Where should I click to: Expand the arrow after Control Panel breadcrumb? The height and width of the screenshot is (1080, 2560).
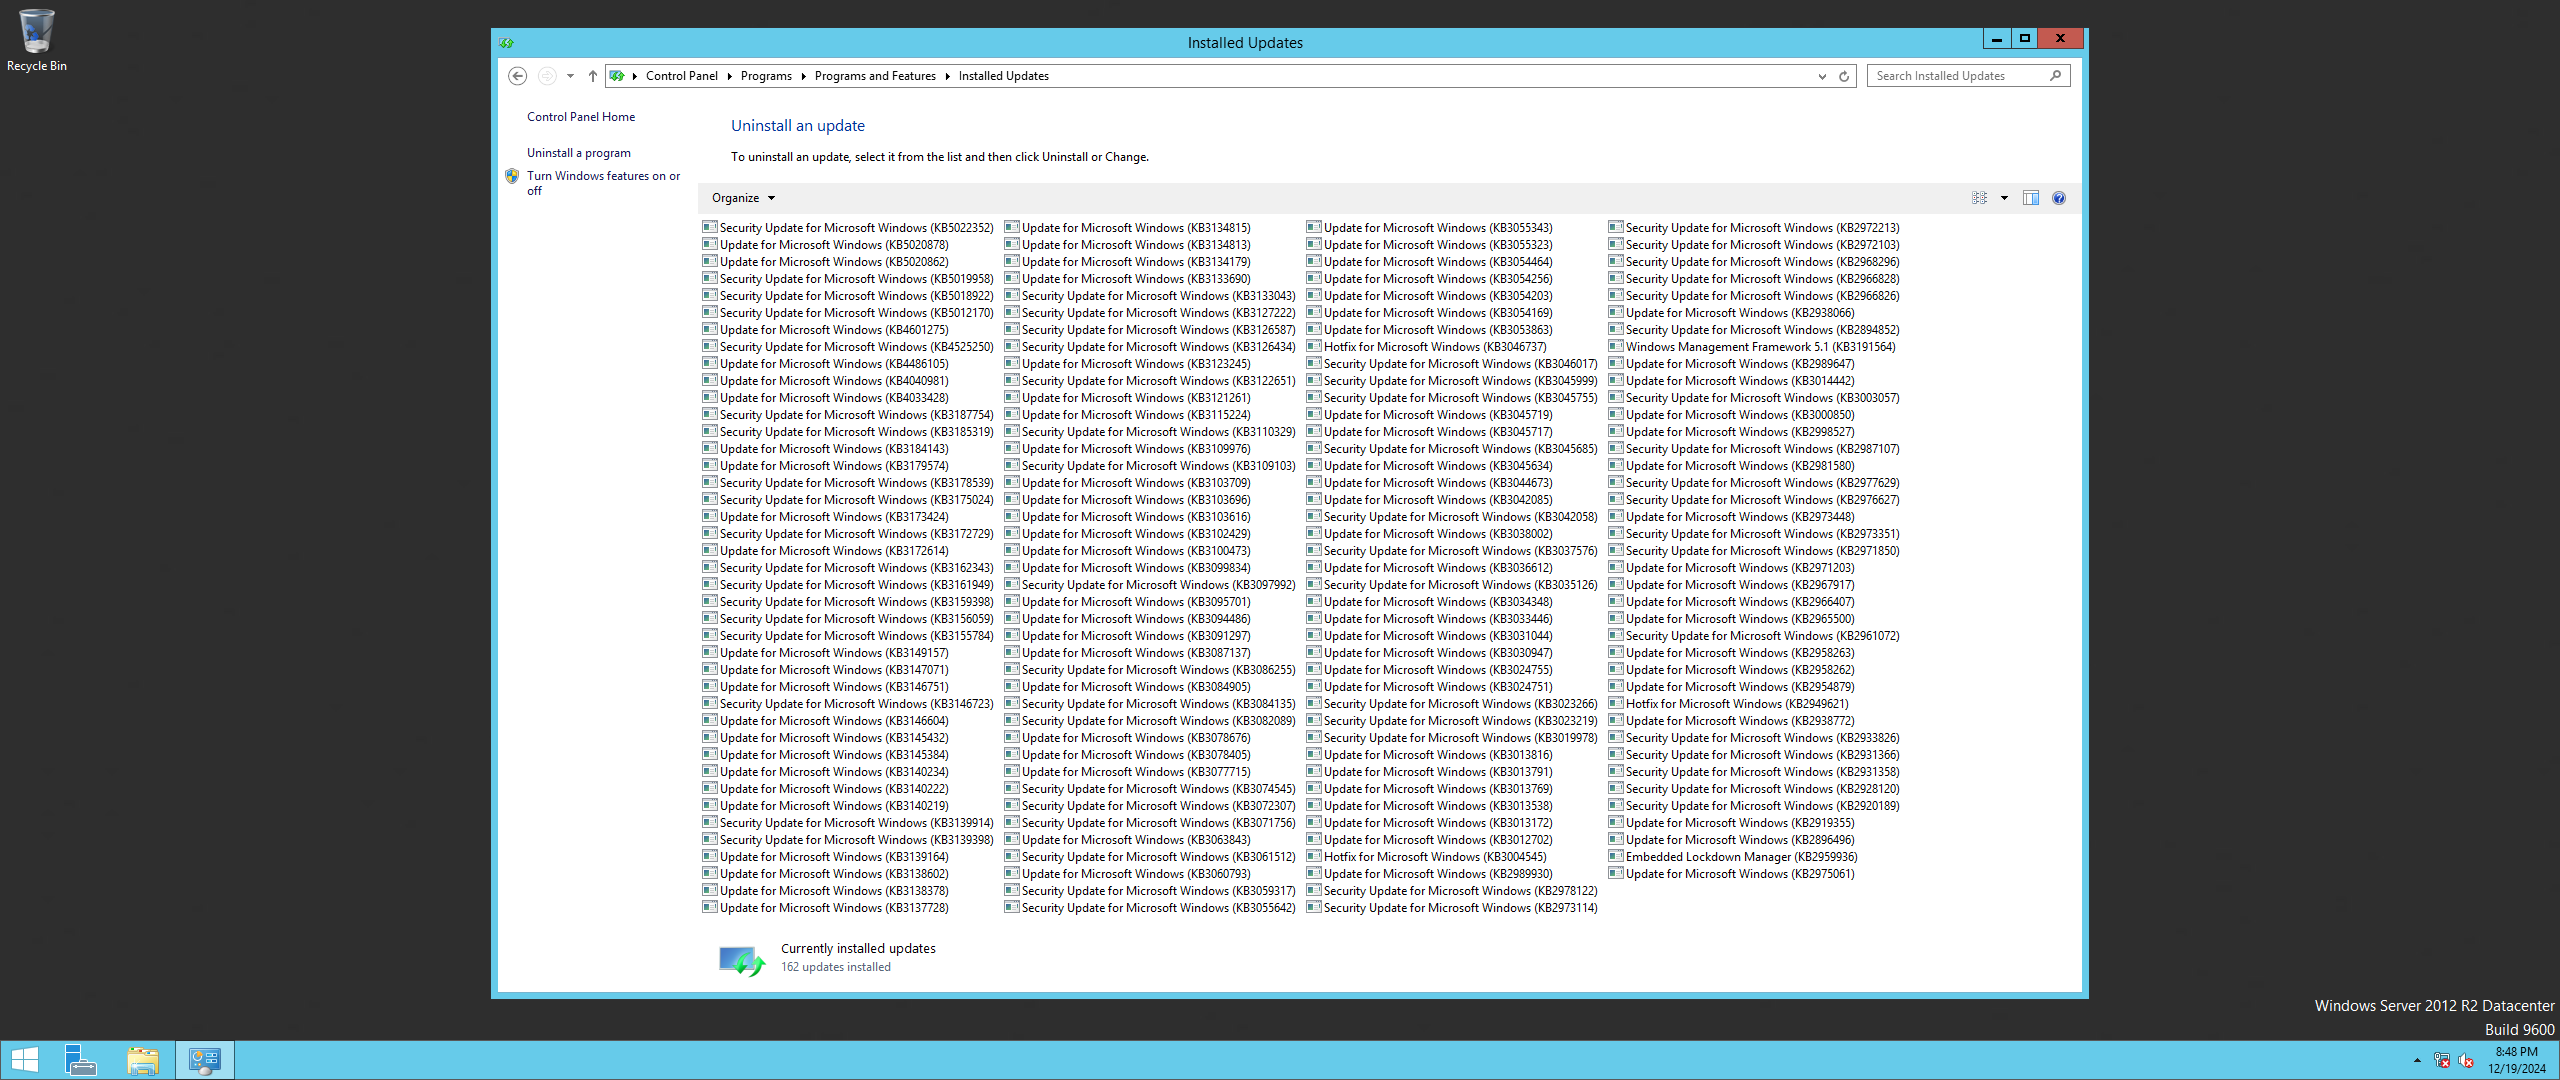[x=730, y=76]
